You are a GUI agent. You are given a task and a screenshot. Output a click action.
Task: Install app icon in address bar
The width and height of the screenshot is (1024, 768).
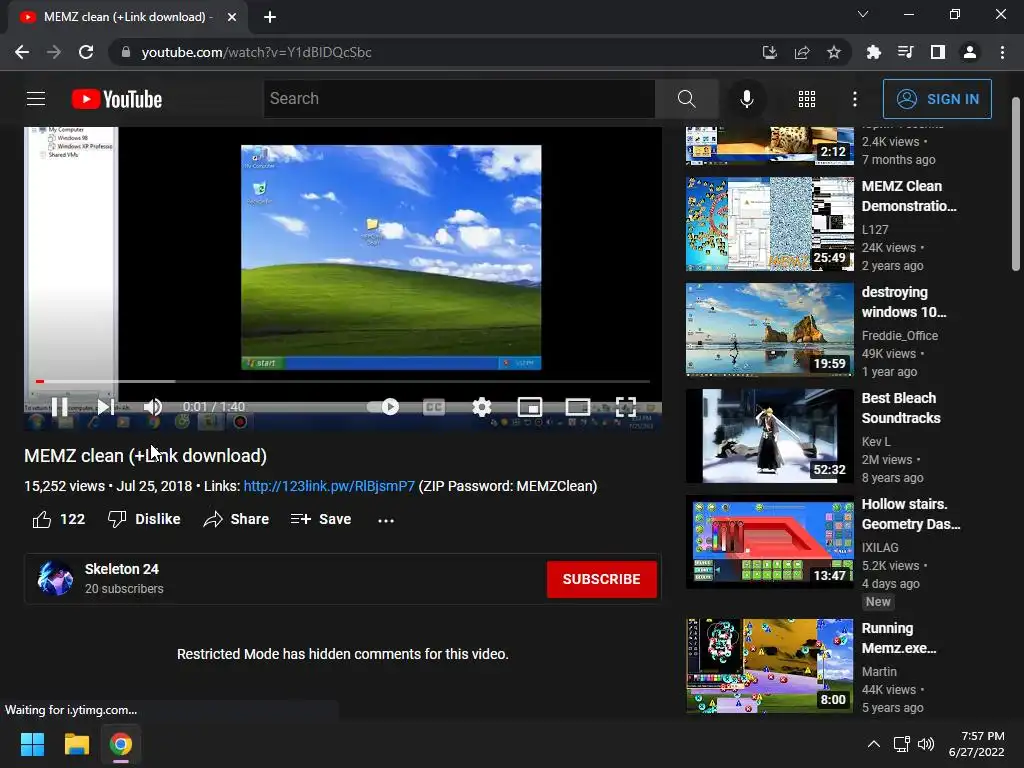pyautogui.click(x=770, y=52)
